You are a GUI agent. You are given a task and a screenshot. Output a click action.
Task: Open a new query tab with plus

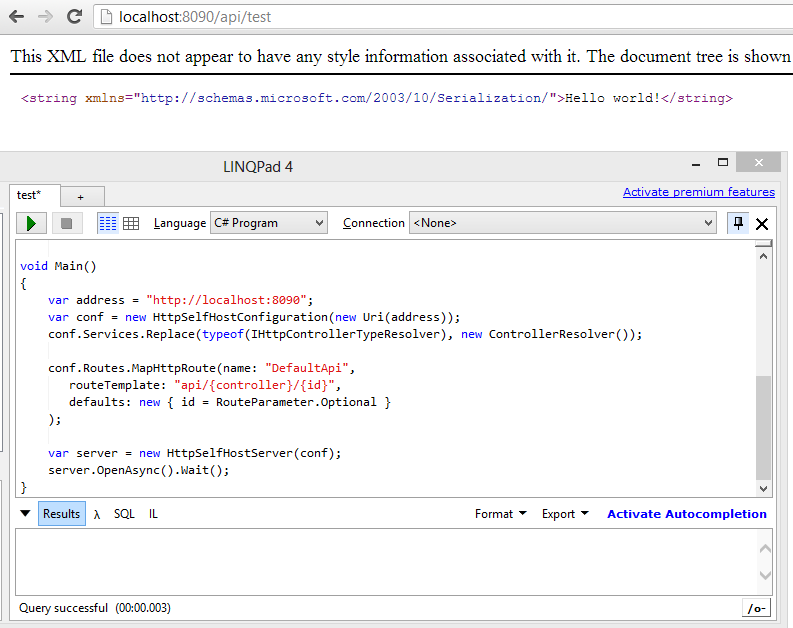coord(82,197)
